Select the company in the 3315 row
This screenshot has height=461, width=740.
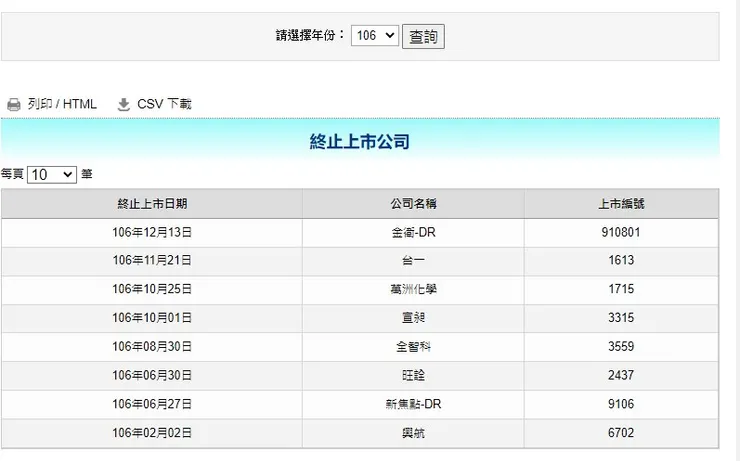point(413,318)
